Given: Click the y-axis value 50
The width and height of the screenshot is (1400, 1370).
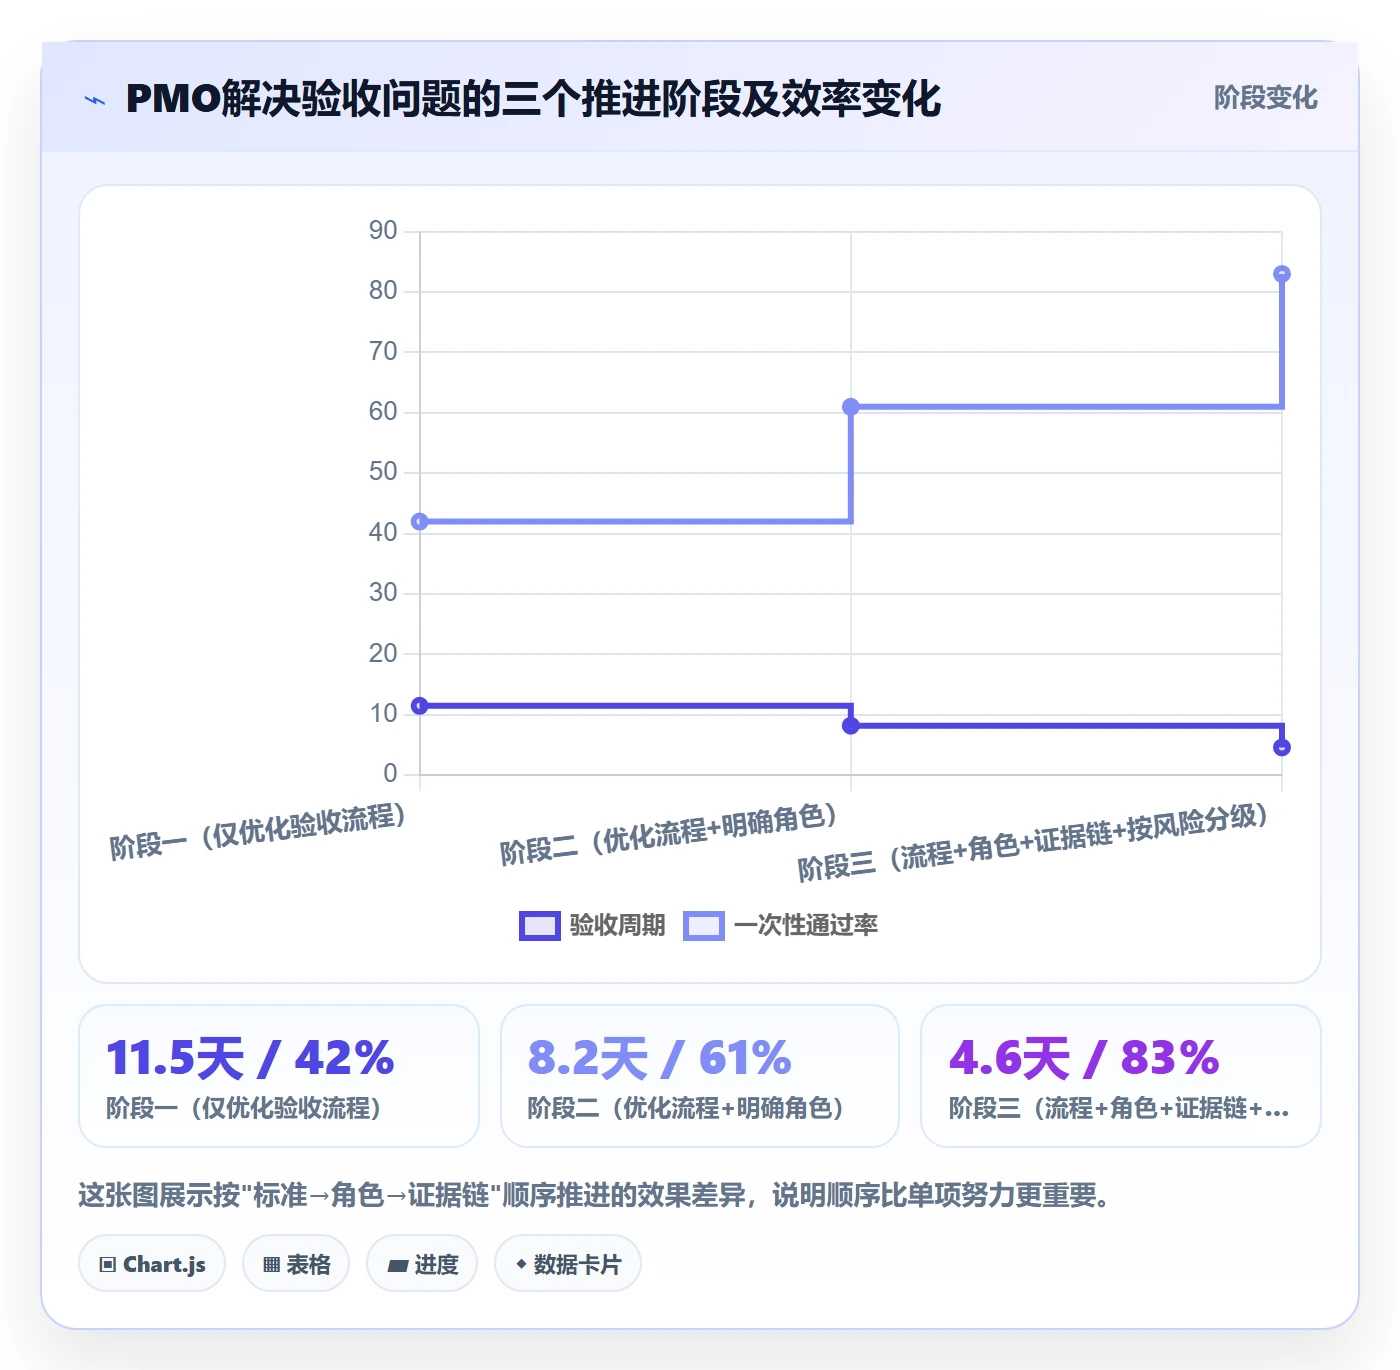Looking at the screenshot, I should click(383, 472).
